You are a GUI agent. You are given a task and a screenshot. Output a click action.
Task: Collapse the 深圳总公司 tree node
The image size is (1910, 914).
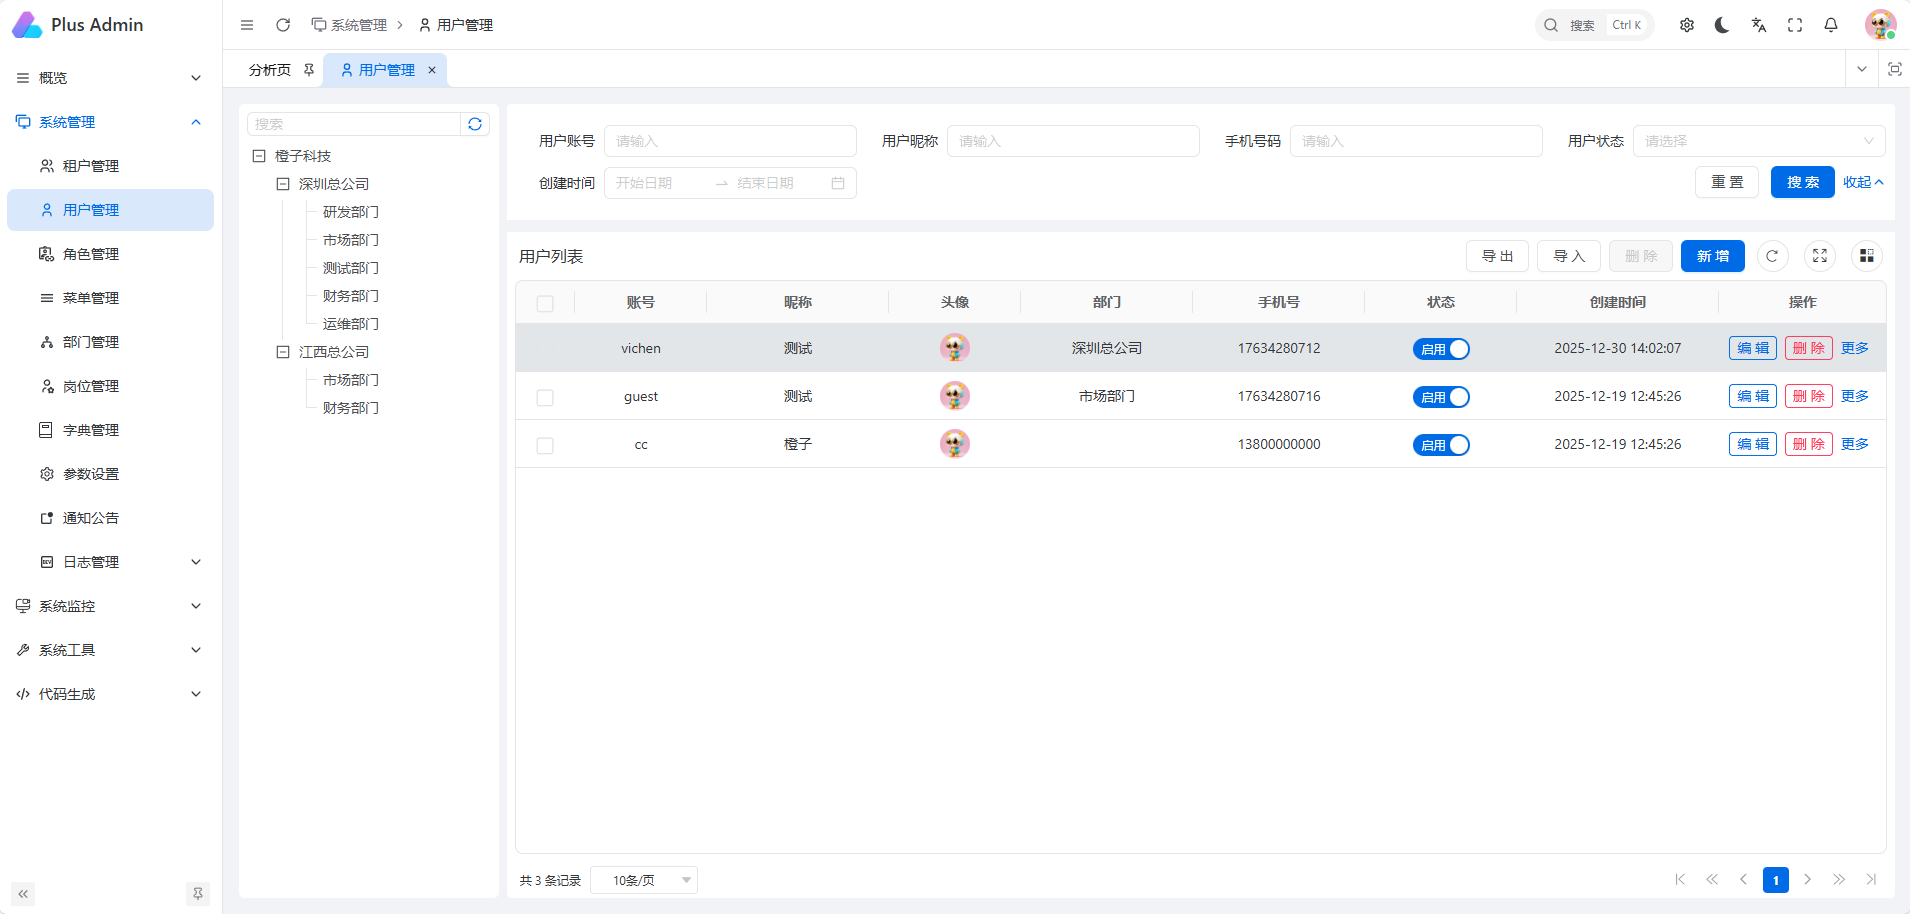pos(283,184)
